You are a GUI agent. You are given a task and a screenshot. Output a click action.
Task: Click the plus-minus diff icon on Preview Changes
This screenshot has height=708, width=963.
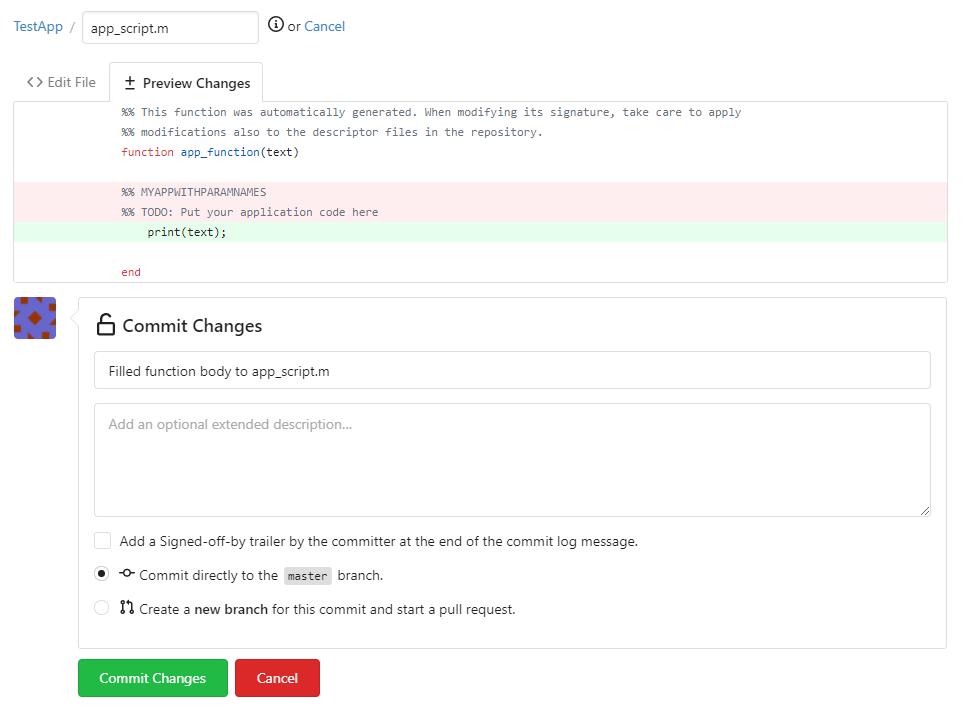pyautogui.click(x=130, y=83)
